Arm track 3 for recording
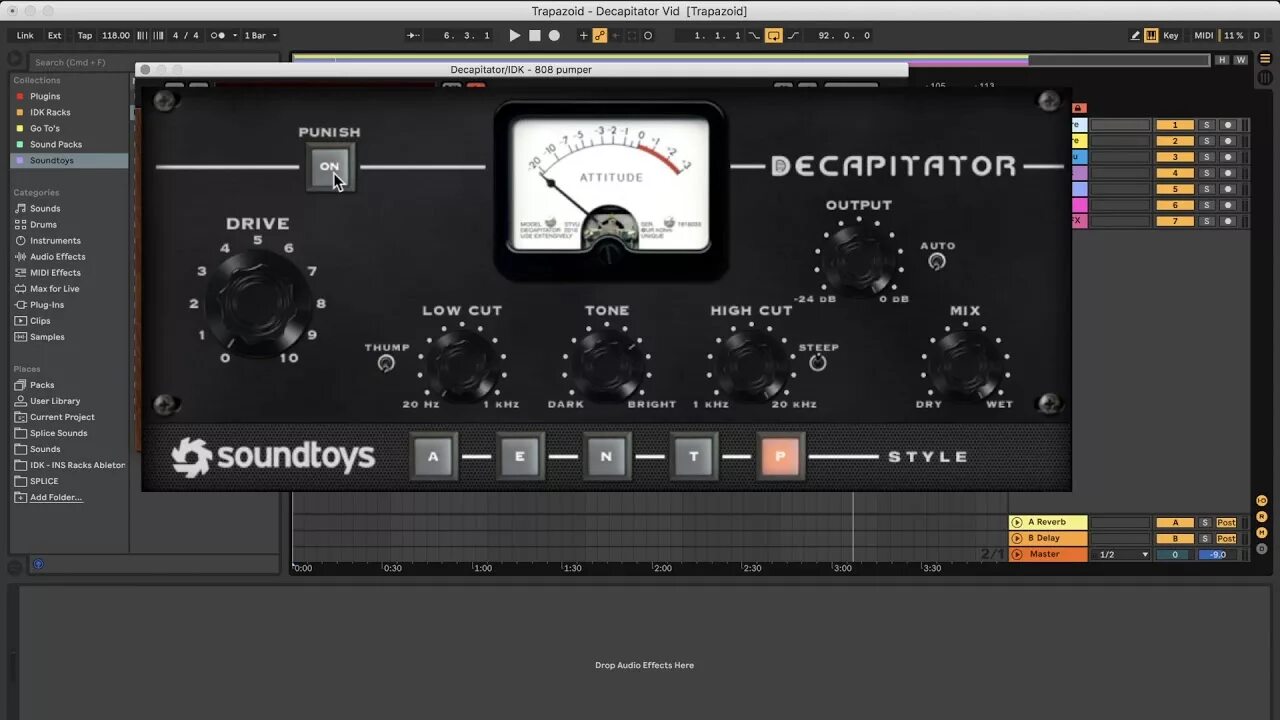Screen dimensions: 1280x720 pyautogui.click(x=1228, y=157)
